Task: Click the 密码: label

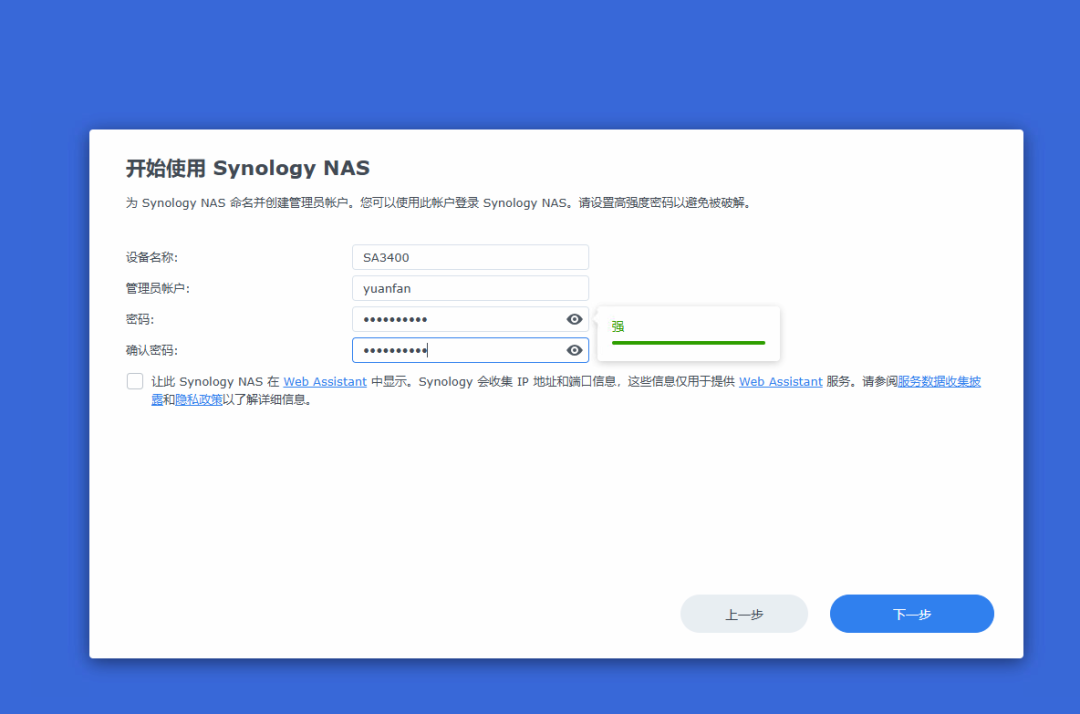Action: coord(140,319)
